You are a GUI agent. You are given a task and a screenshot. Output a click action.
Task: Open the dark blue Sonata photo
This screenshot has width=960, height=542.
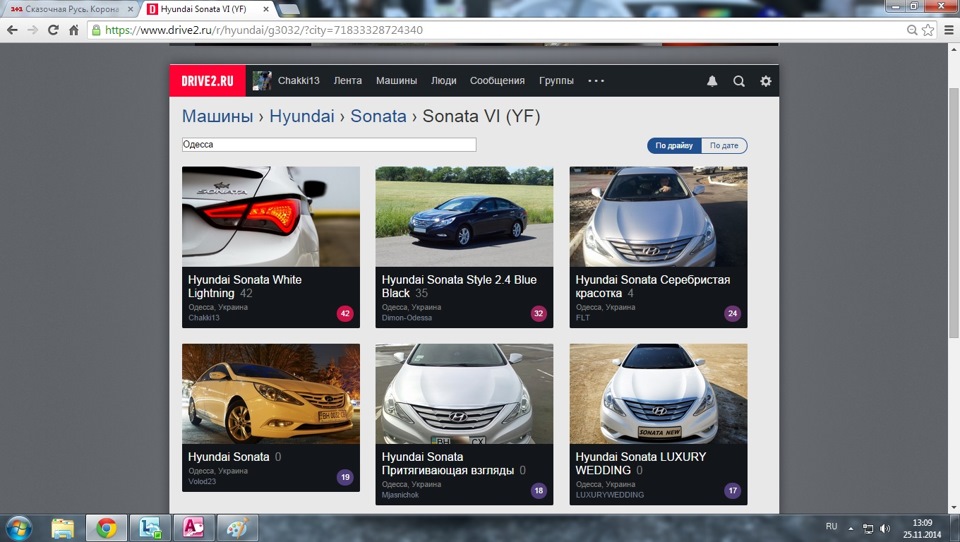(464, 217)
